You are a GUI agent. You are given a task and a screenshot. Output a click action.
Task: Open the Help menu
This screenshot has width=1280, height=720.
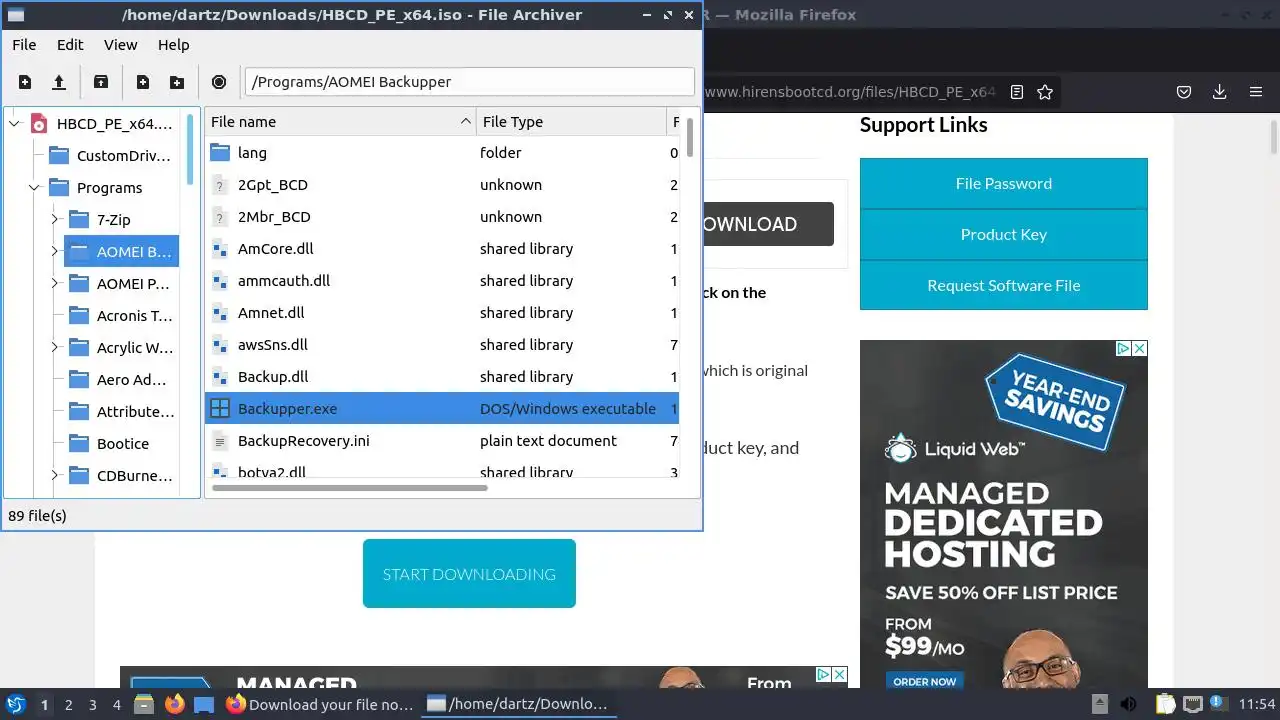click(173, 45)
